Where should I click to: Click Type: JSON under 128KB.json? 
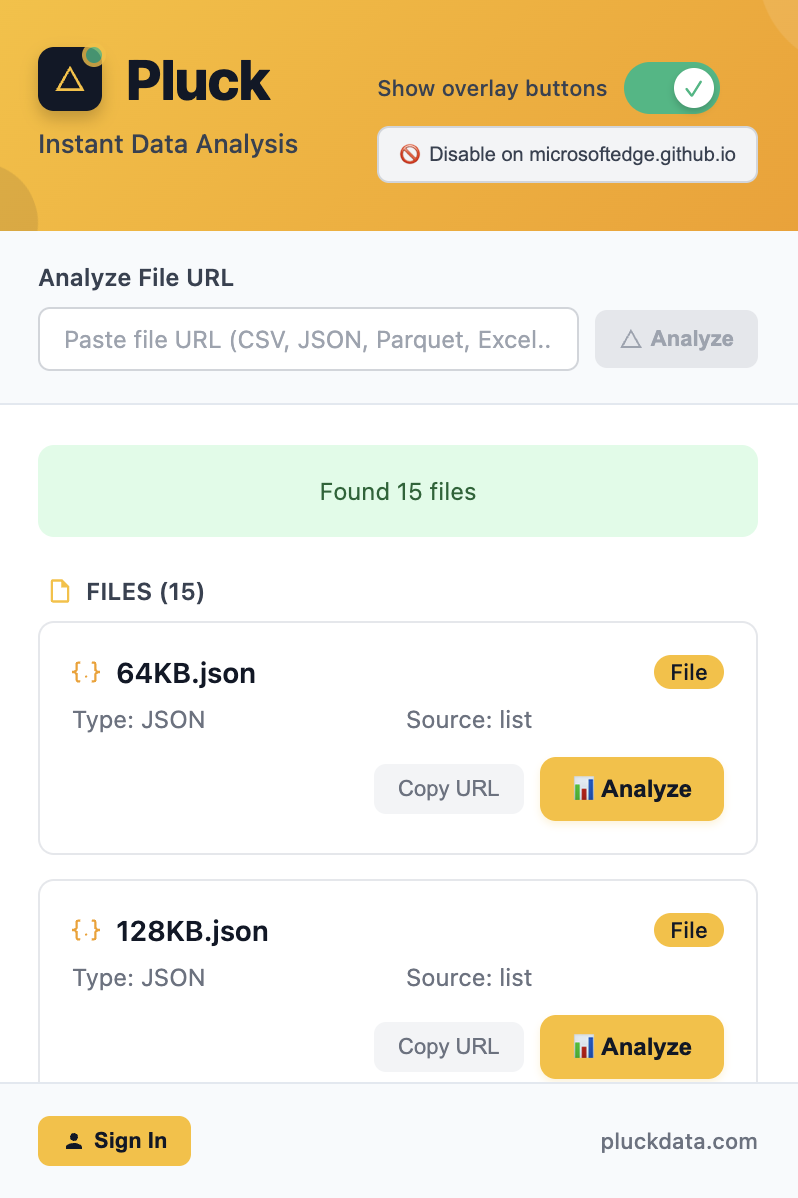pos(138,978)
